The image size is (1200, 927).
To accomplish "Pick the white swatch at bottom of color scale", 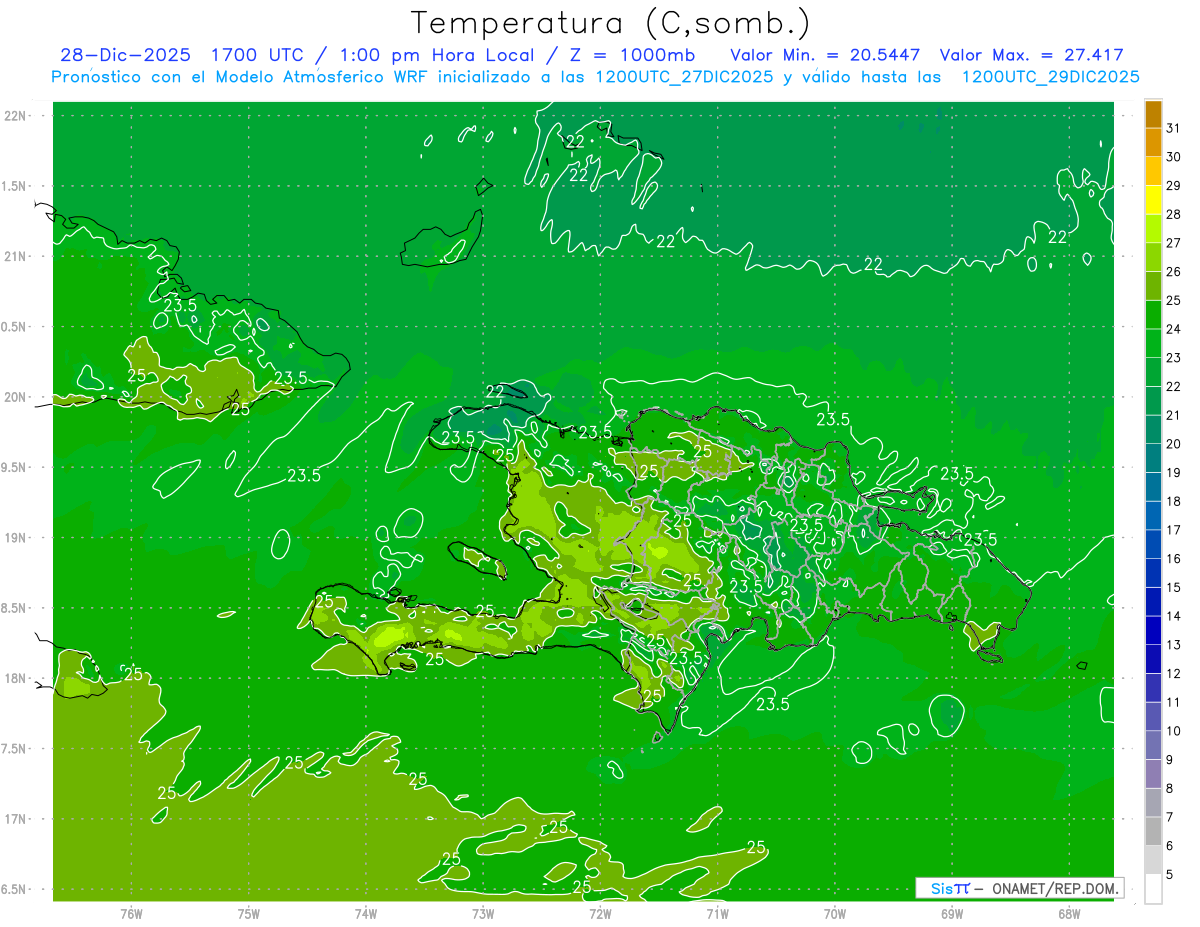I will [x=1153, y=889].
